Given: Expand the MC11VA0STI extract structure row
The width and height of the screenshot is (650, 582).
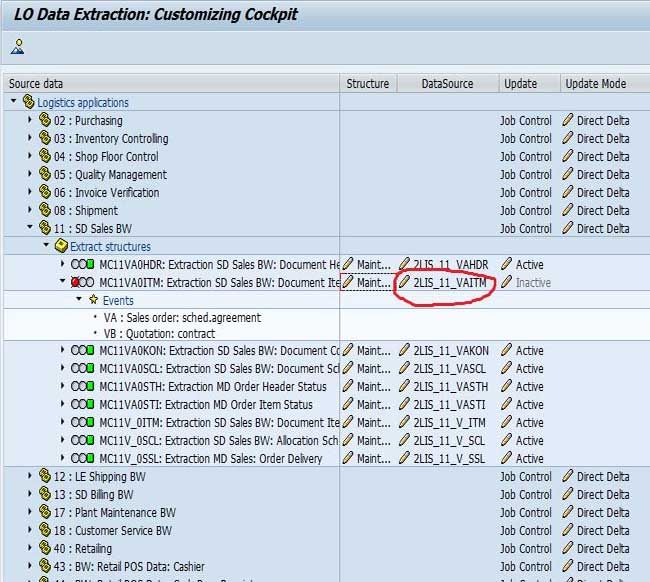Looking at the screenshot, I should [62, 404].
